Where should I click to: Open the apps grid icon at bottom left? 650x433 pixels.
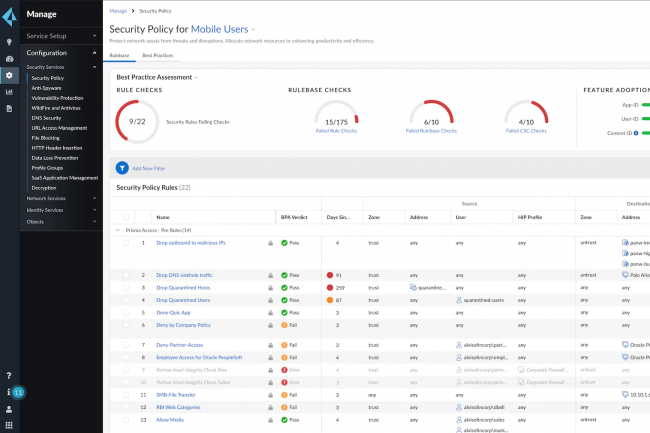coord(9,424)
